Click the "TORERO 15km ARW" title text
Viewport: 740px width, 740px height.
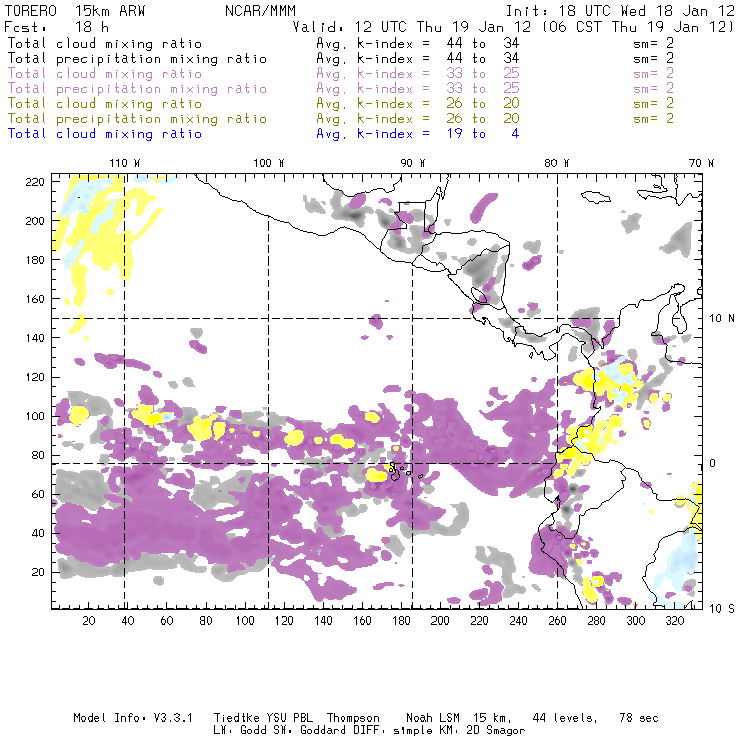pyautogui.click(x=76, y=11)
